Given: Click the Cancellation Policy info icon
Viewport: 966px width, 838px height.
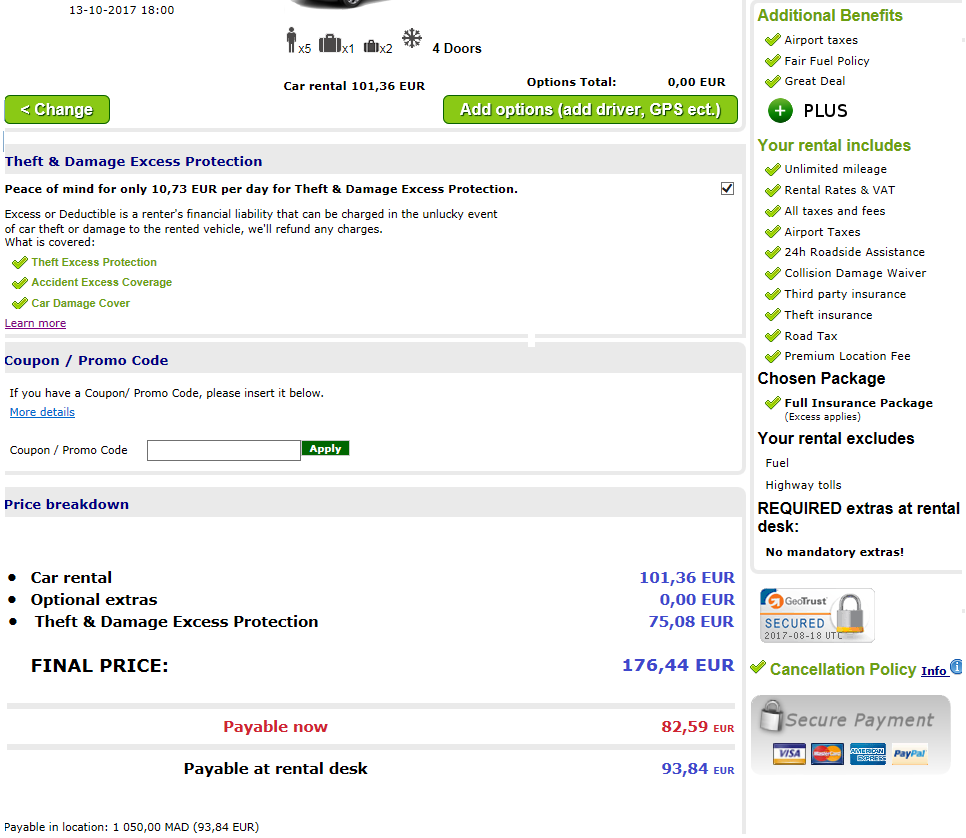Looking at the screenshot, I should (956, 667).
